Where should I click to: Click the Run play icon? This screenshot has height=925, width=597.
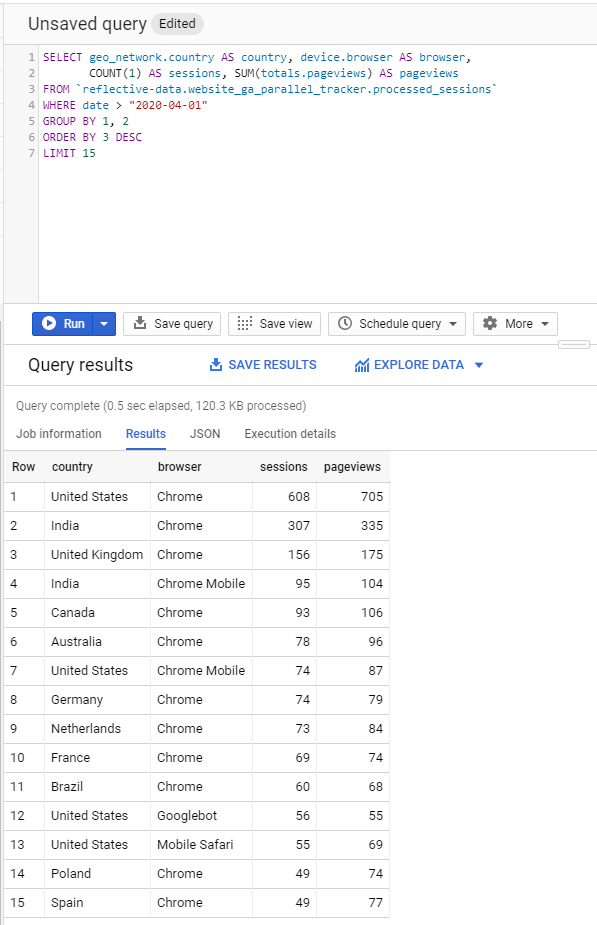point(50,323)
